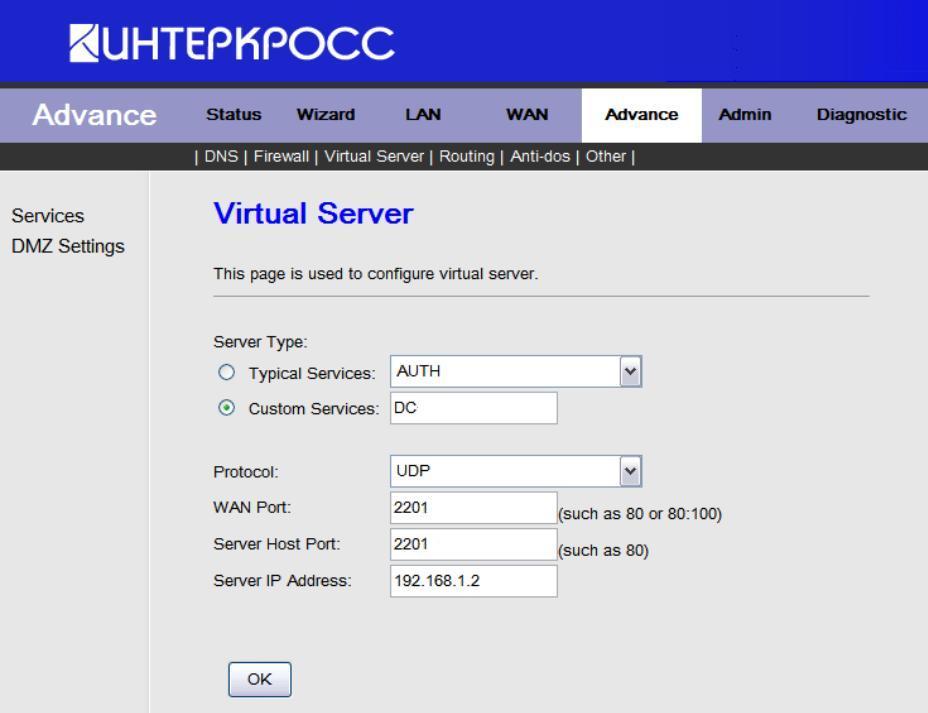Select the Admin tab

click(x=745, y=115)
